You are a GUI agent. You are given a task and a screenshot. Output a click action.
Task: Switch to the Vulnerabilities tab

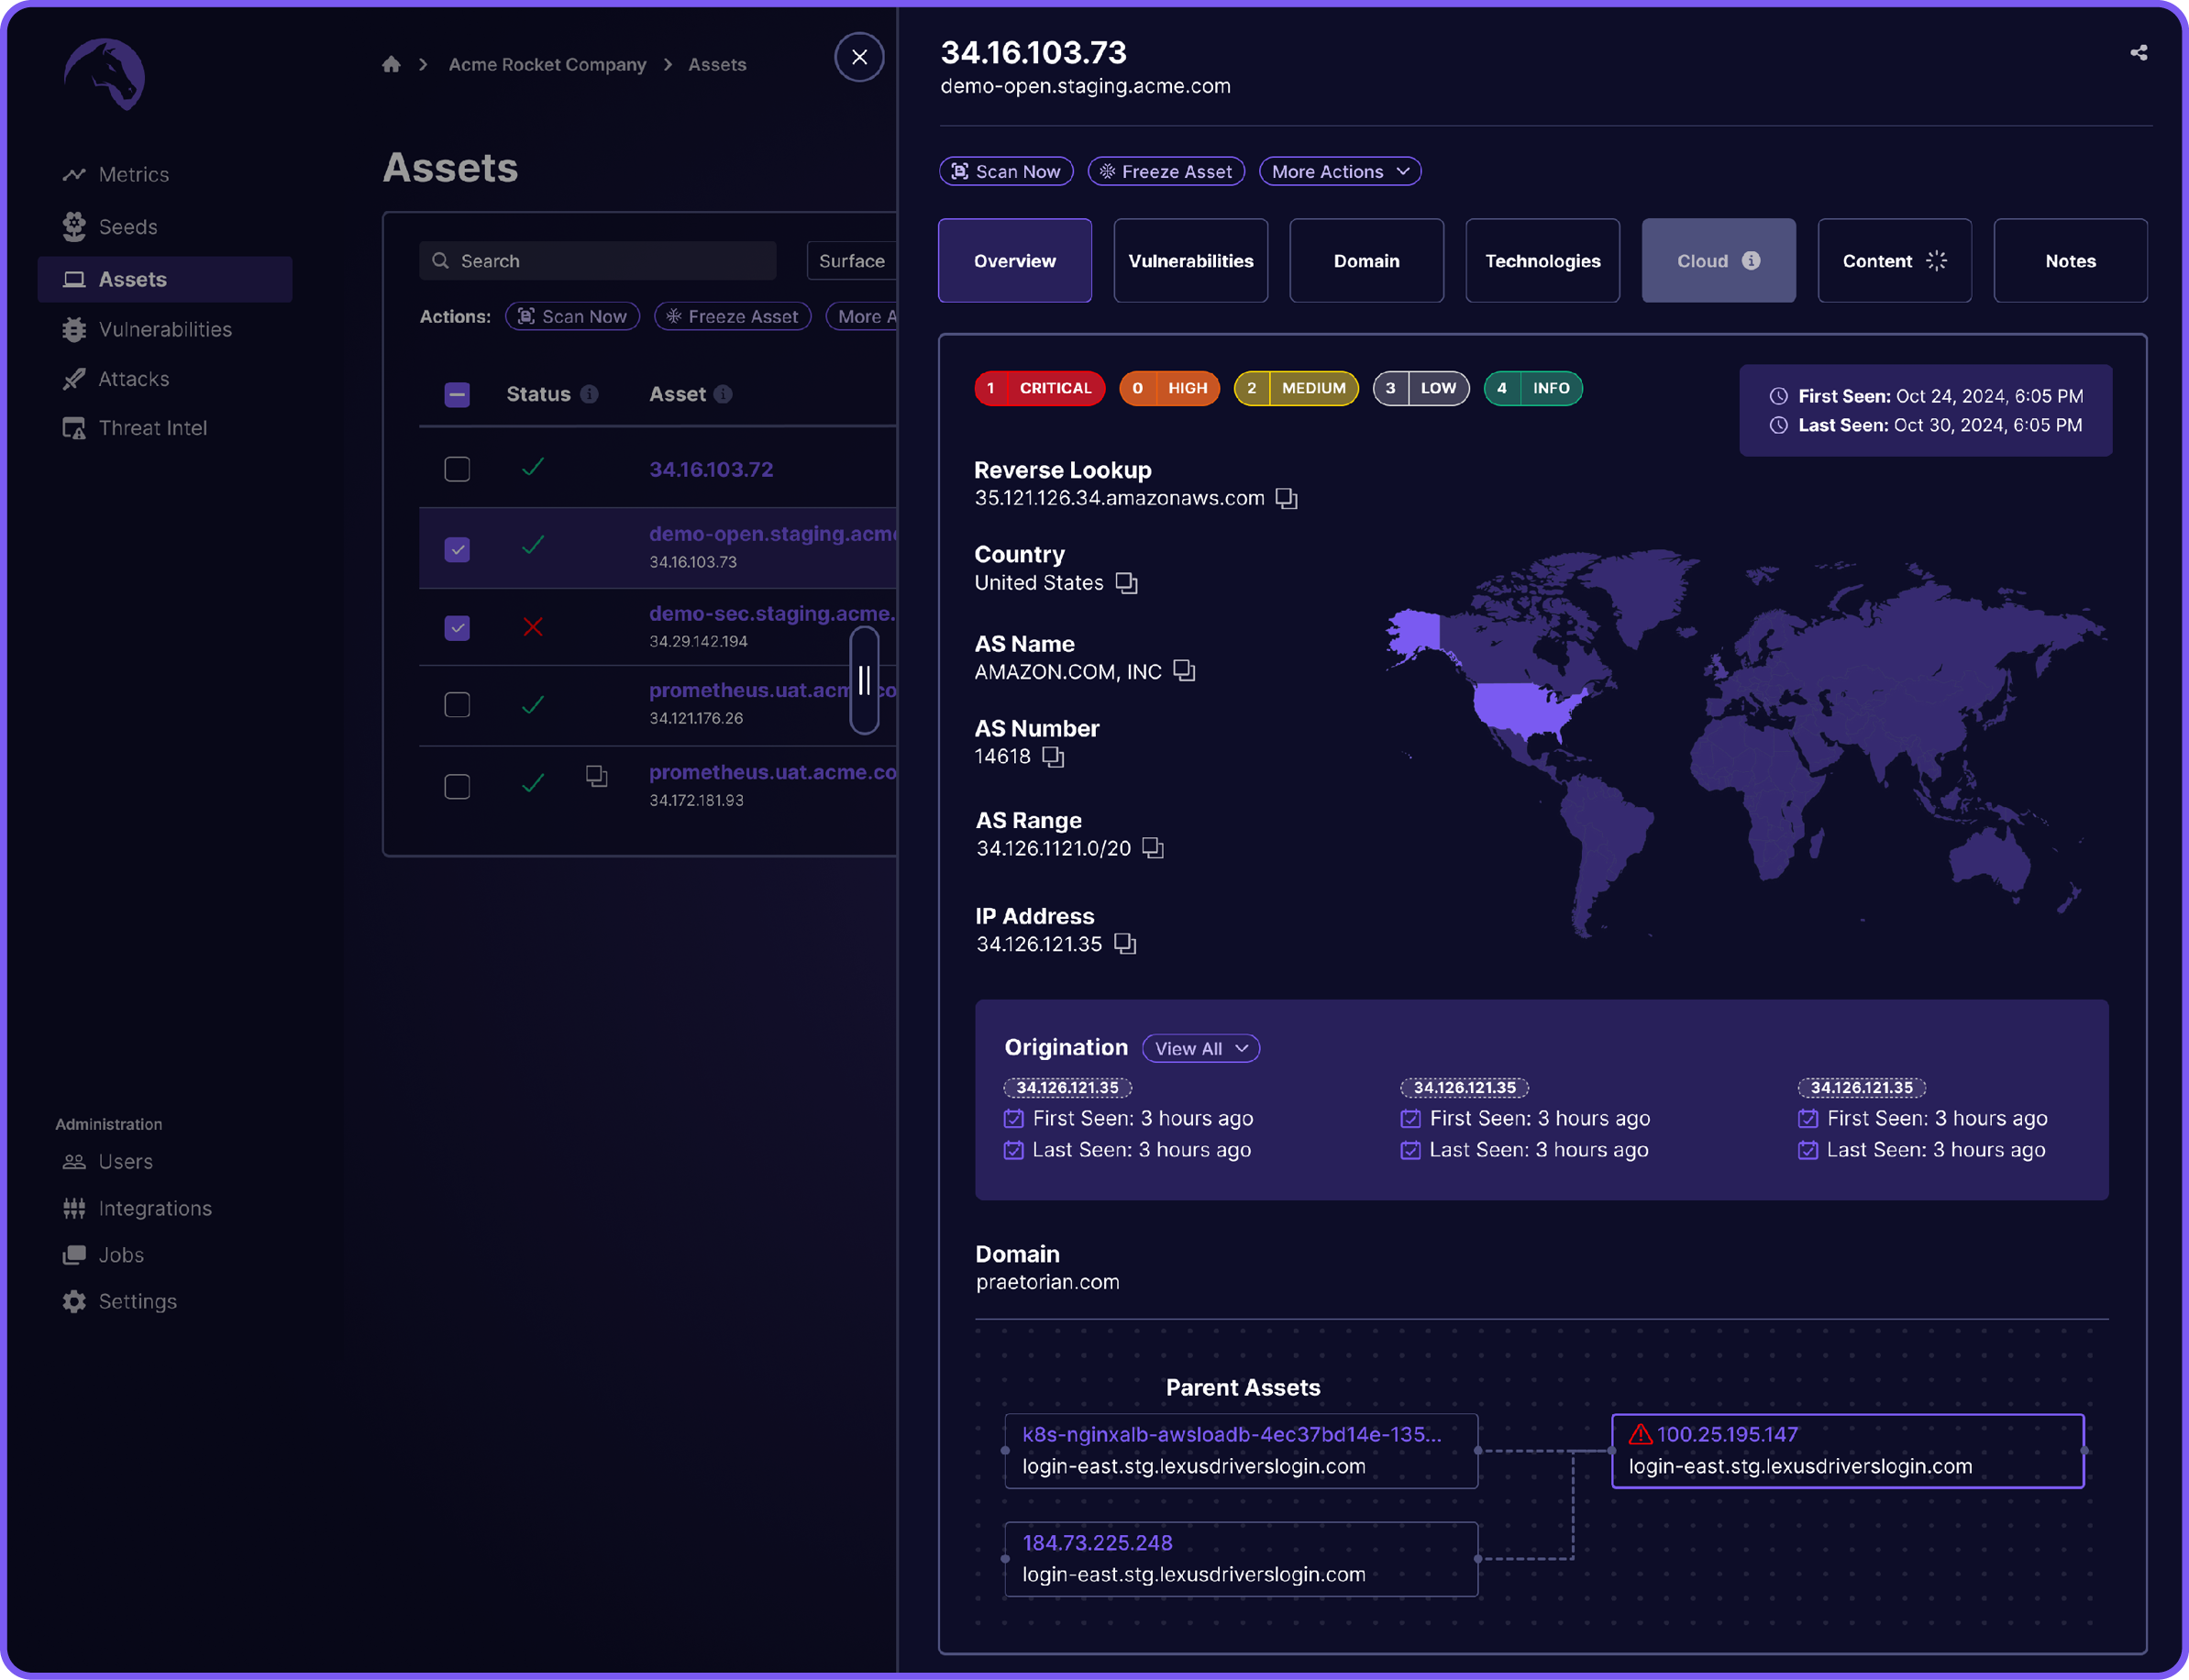(x=1190, y=261)
